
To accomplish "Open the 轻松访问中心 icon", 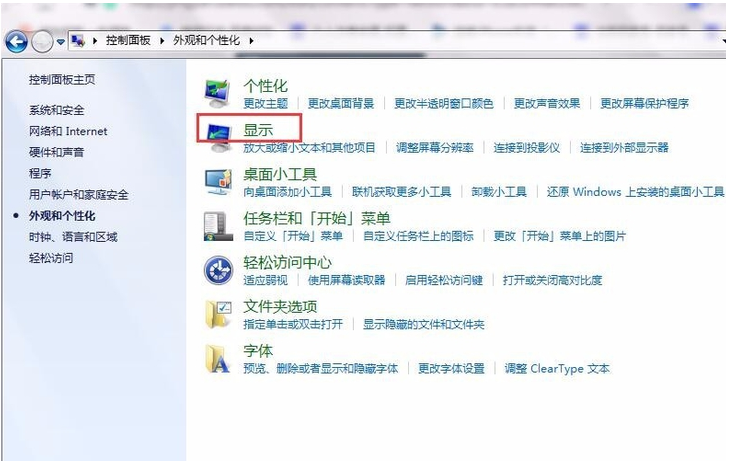I will (x=218, y=270).
